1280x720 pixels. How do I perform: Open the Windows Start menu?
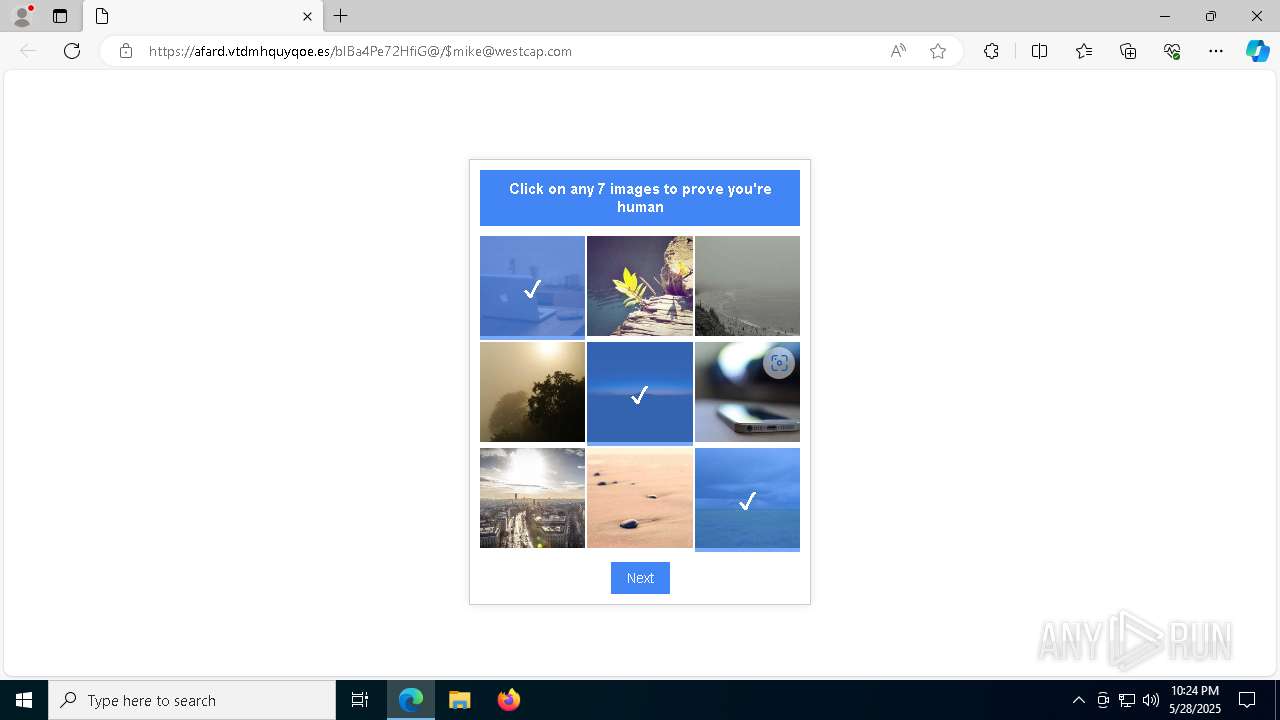[x=24, y=700]
